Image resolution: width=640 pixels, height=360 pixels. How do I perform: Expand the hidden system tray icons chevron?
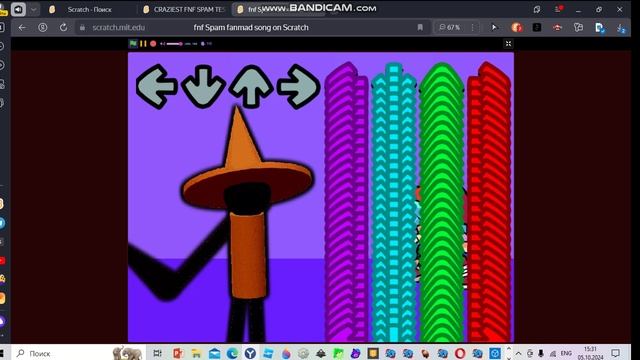[x=518, y=353]
